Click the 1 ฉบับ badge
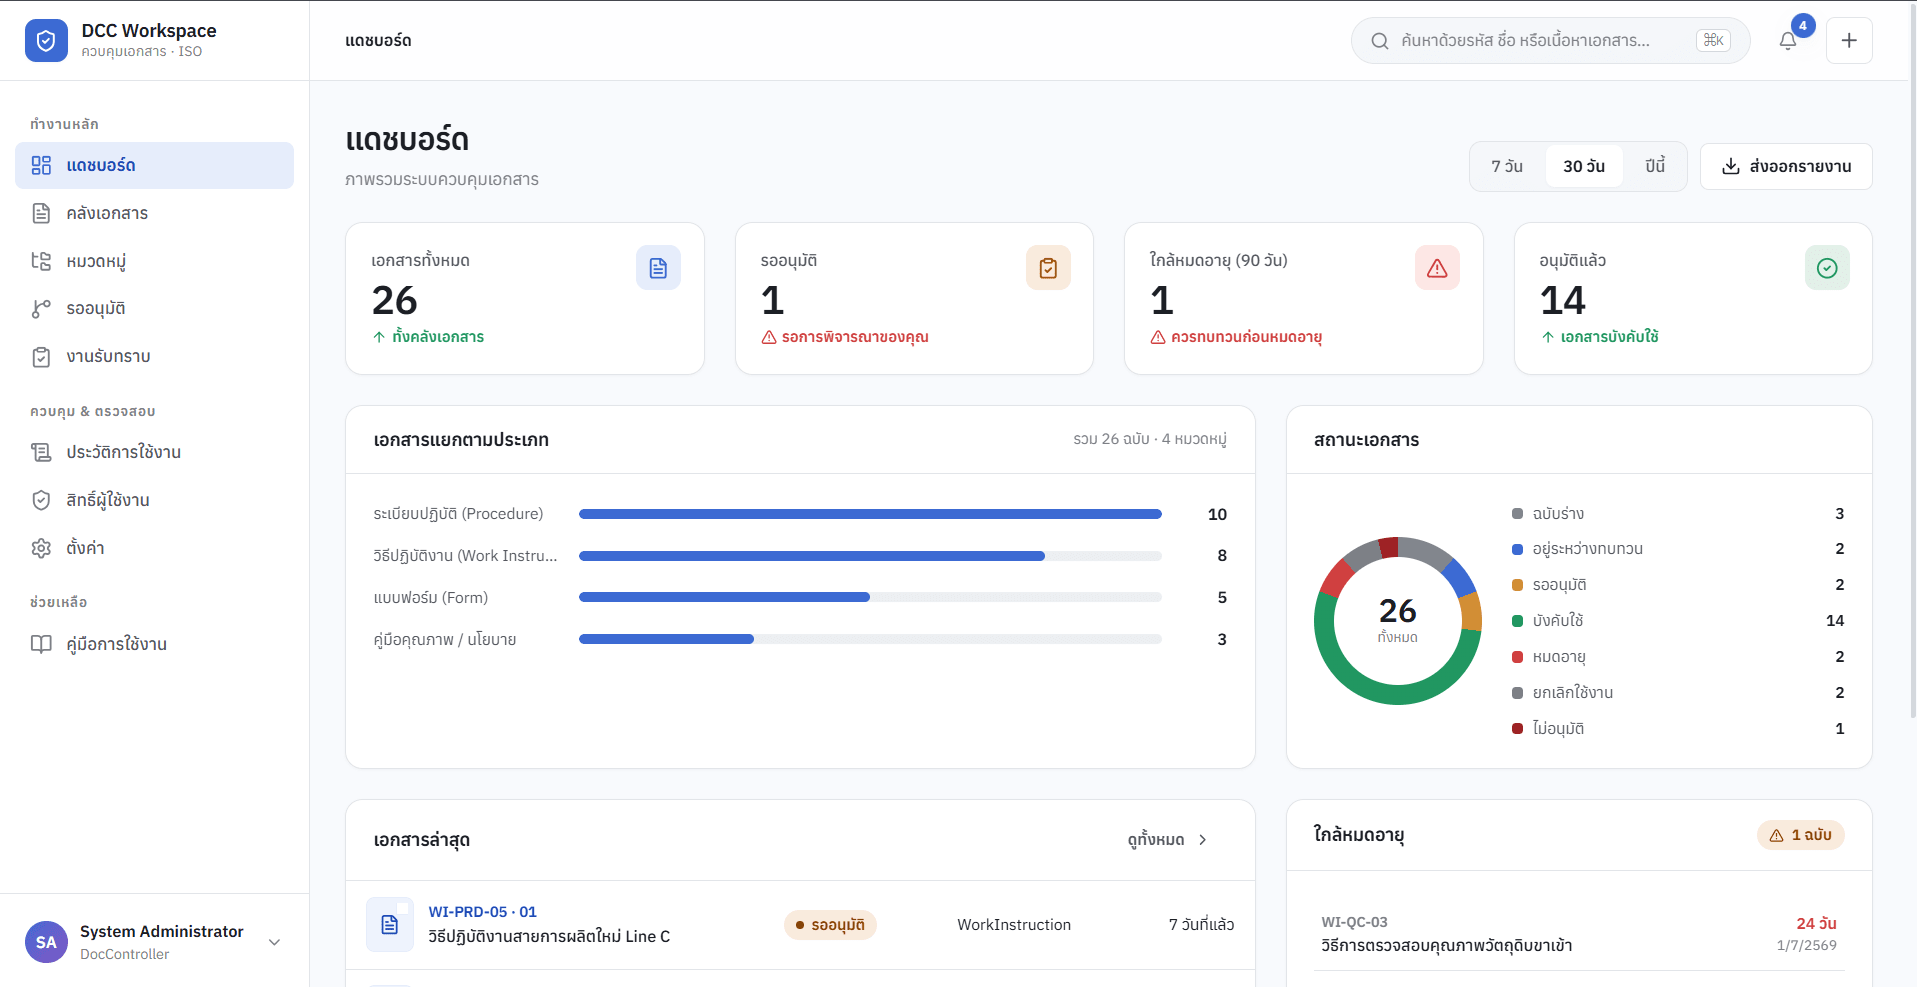 [1801, 835]
